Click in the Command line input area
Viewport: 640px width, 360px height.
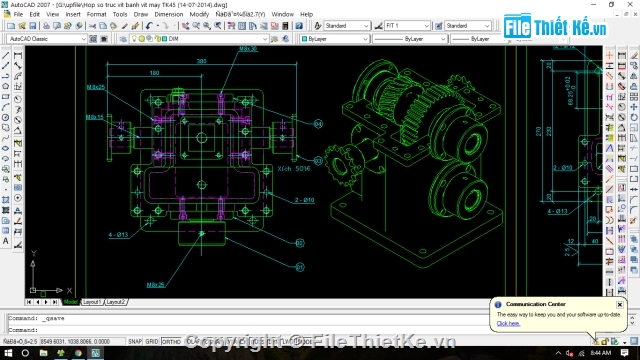tap(245, 330)
